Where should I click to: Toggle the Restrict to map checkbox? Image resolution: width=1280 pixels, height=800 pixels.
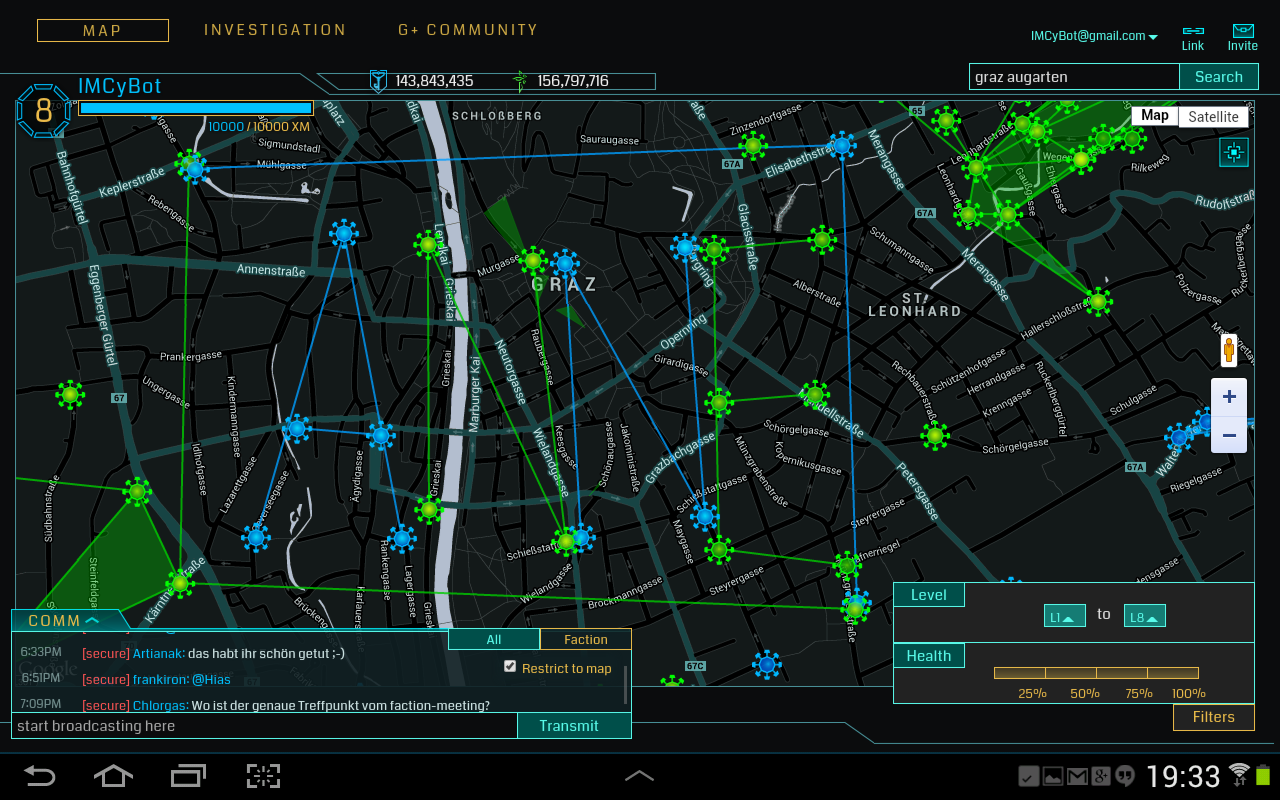click(x=510, y=667)
